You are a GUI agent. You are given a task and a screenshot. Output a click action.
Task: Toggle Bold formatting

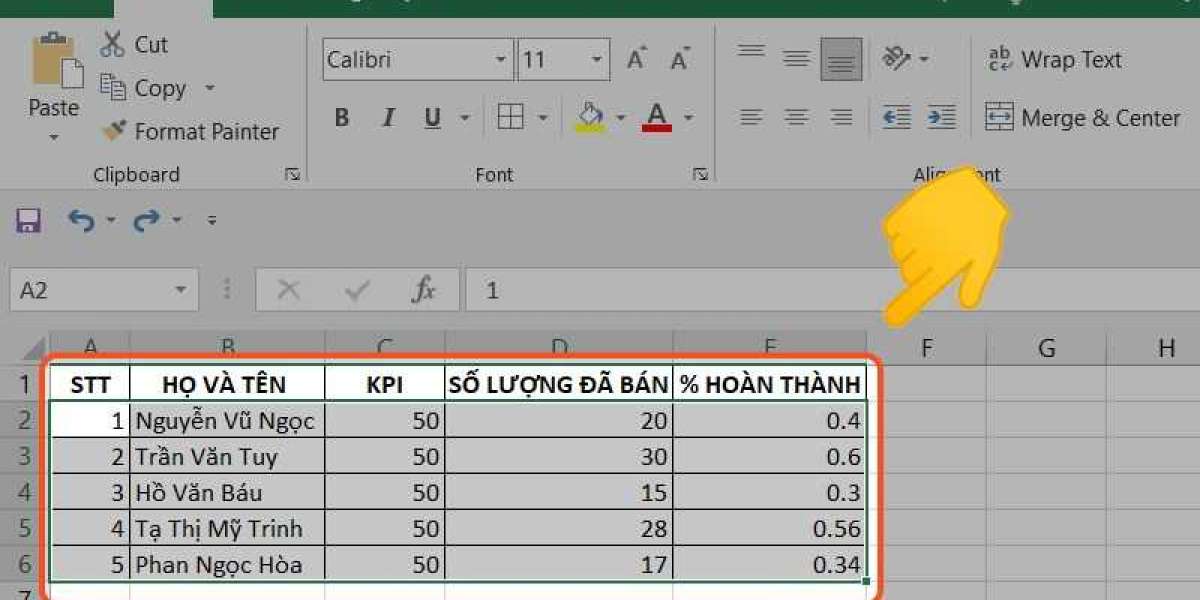pyautogui.click(x=342, y=118)
